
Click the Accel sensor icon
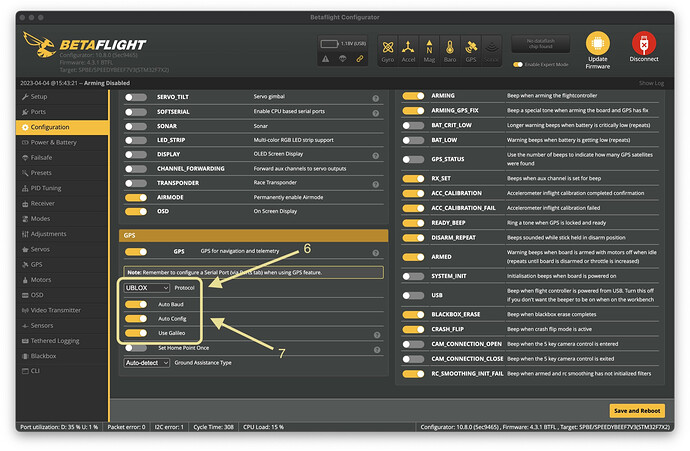(x=408, y=47)
